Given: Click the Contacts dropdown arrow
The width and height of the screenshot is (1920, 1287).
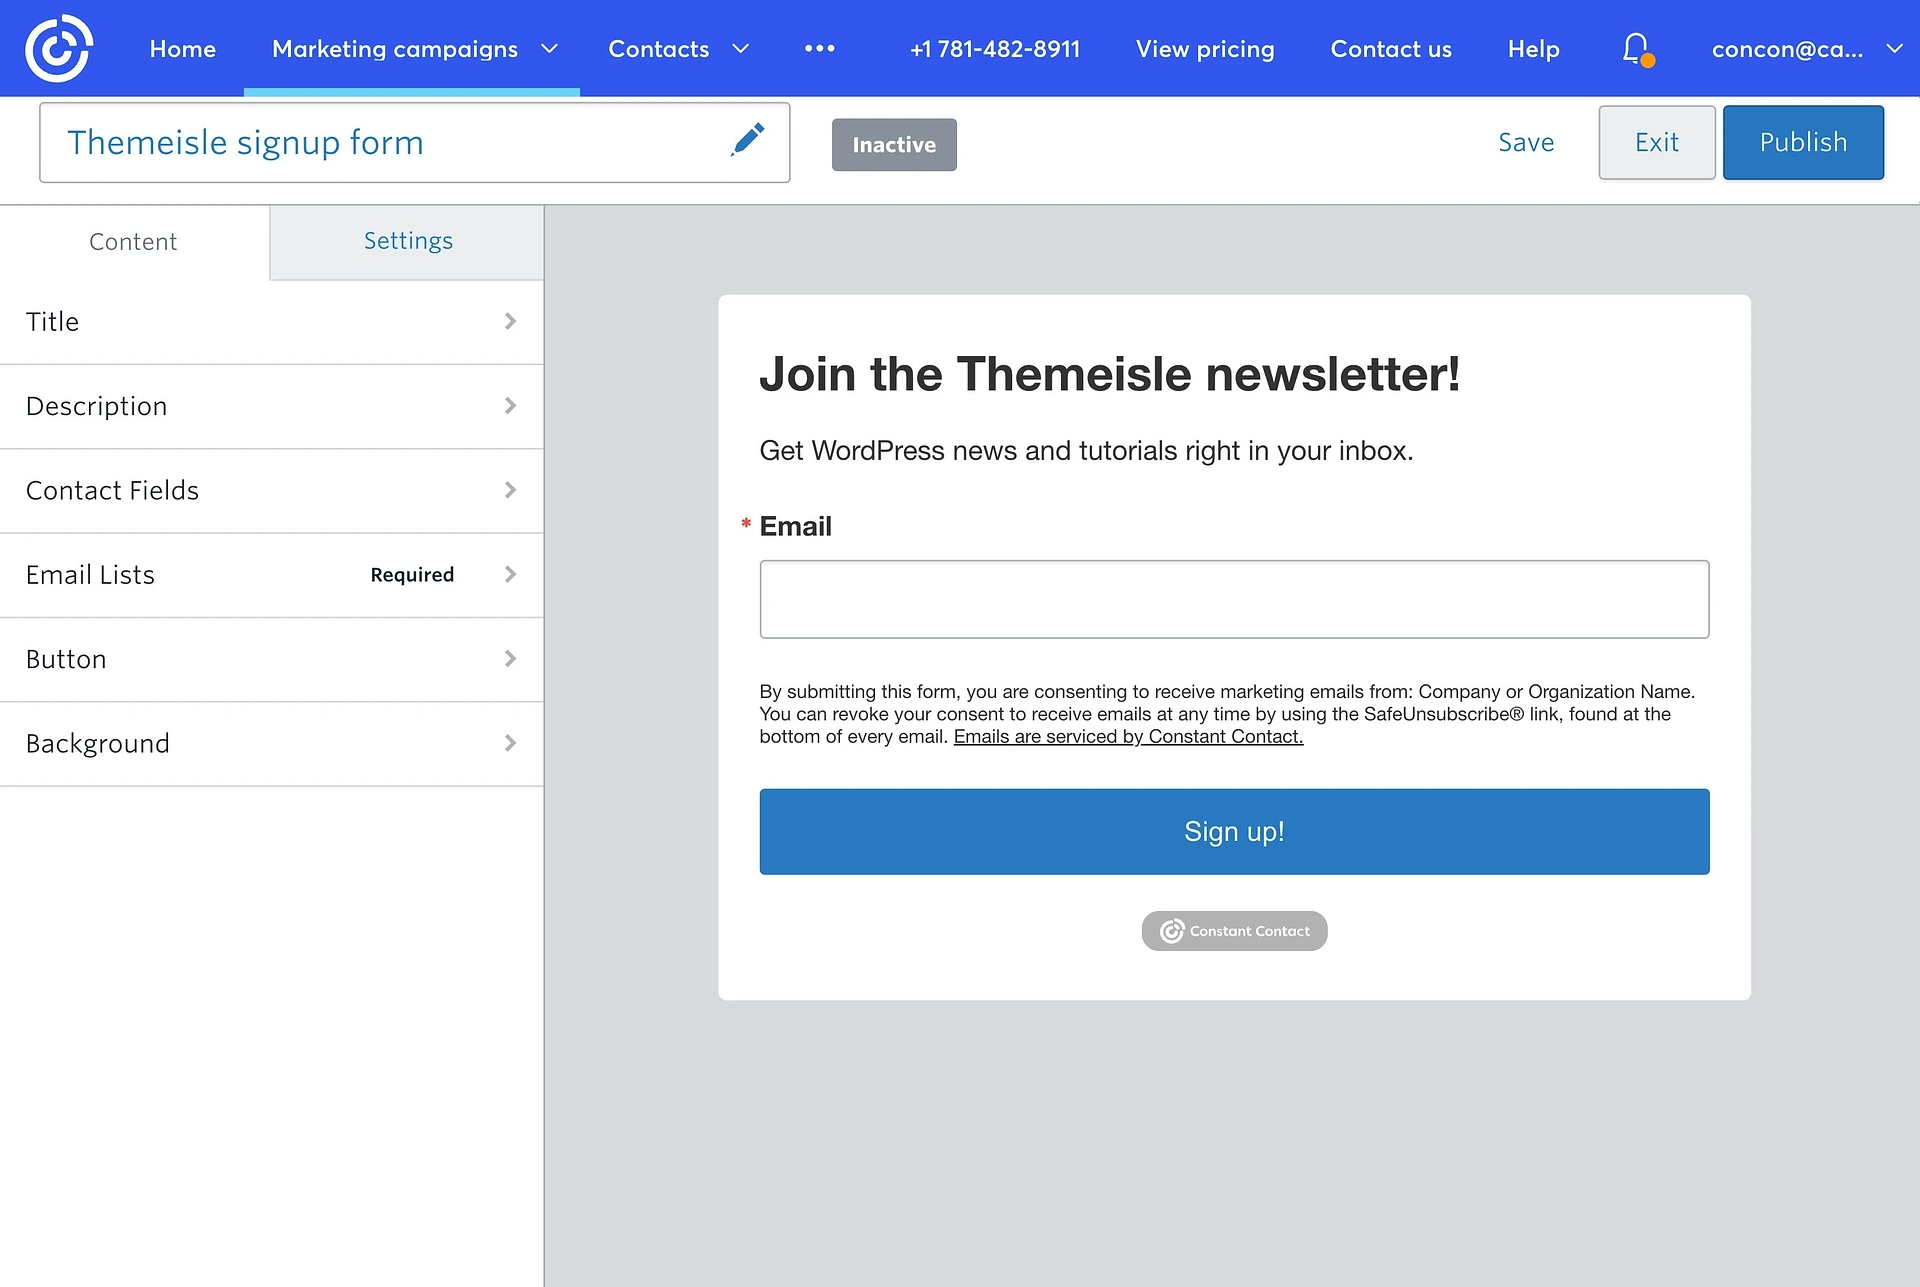Looking at the screenshot, I should pos(742,47).
